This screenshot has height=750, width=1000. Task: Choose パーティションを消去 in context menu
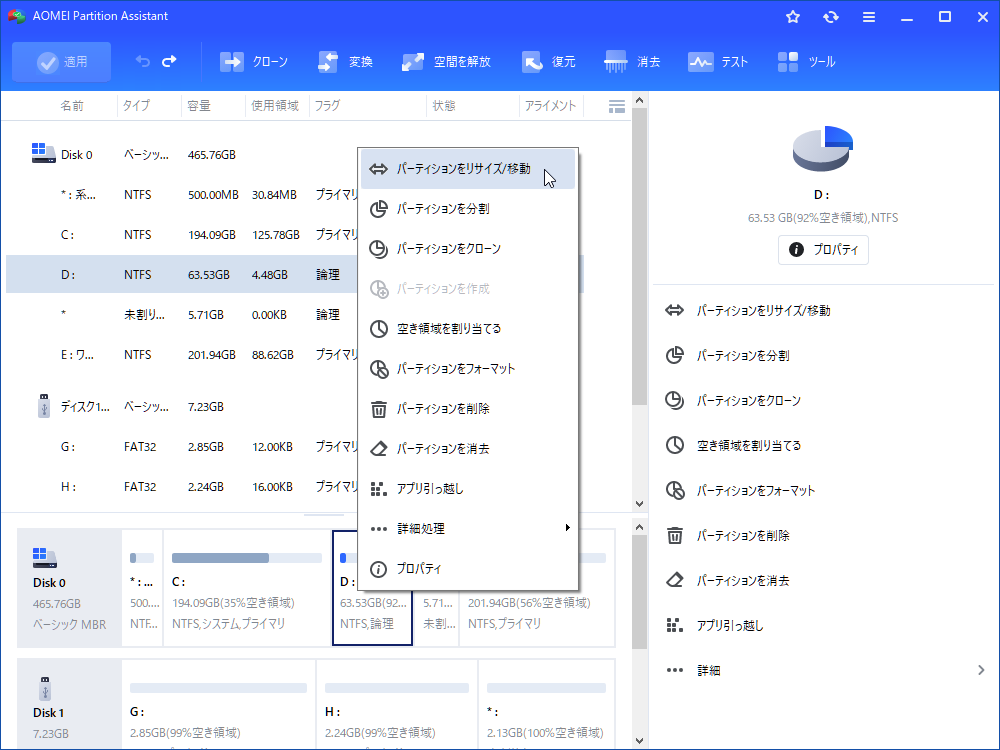pyautogui.click(x=468, y=448)
